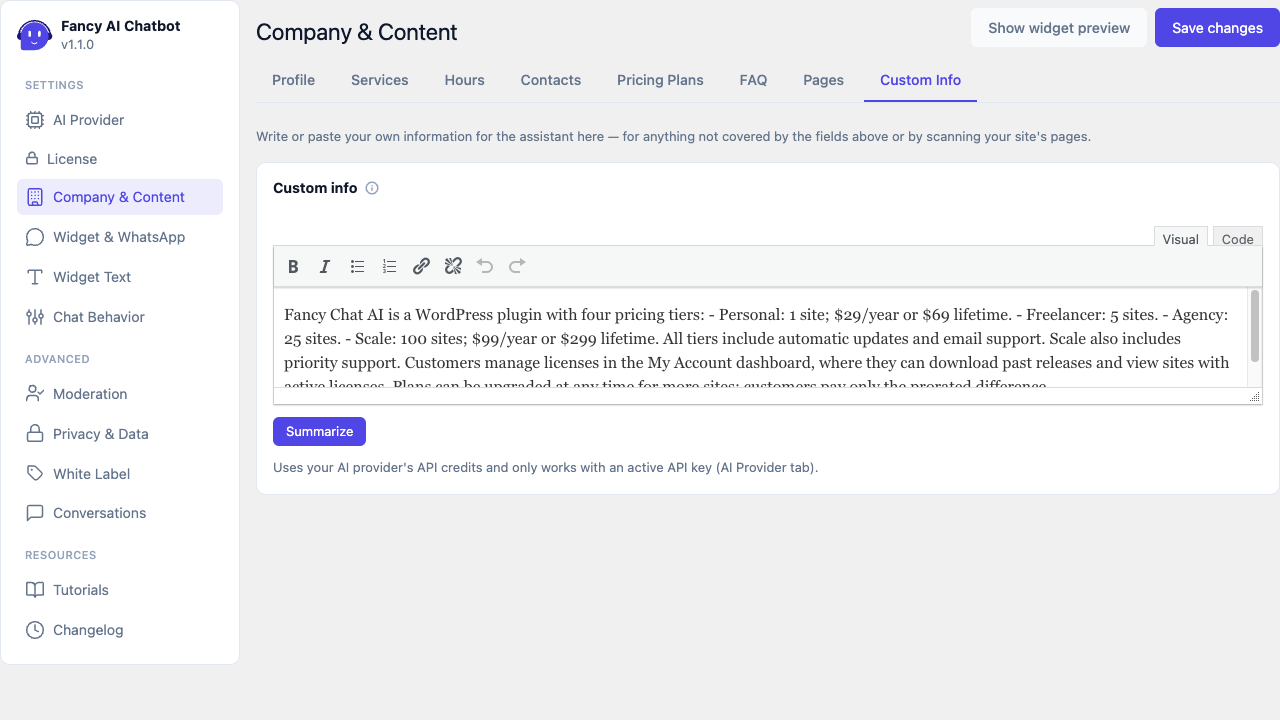The image size is (1280, 720).
Task: Click the Widget & WhatsApp chat bubble icon
Action: (x=35, y=237)
